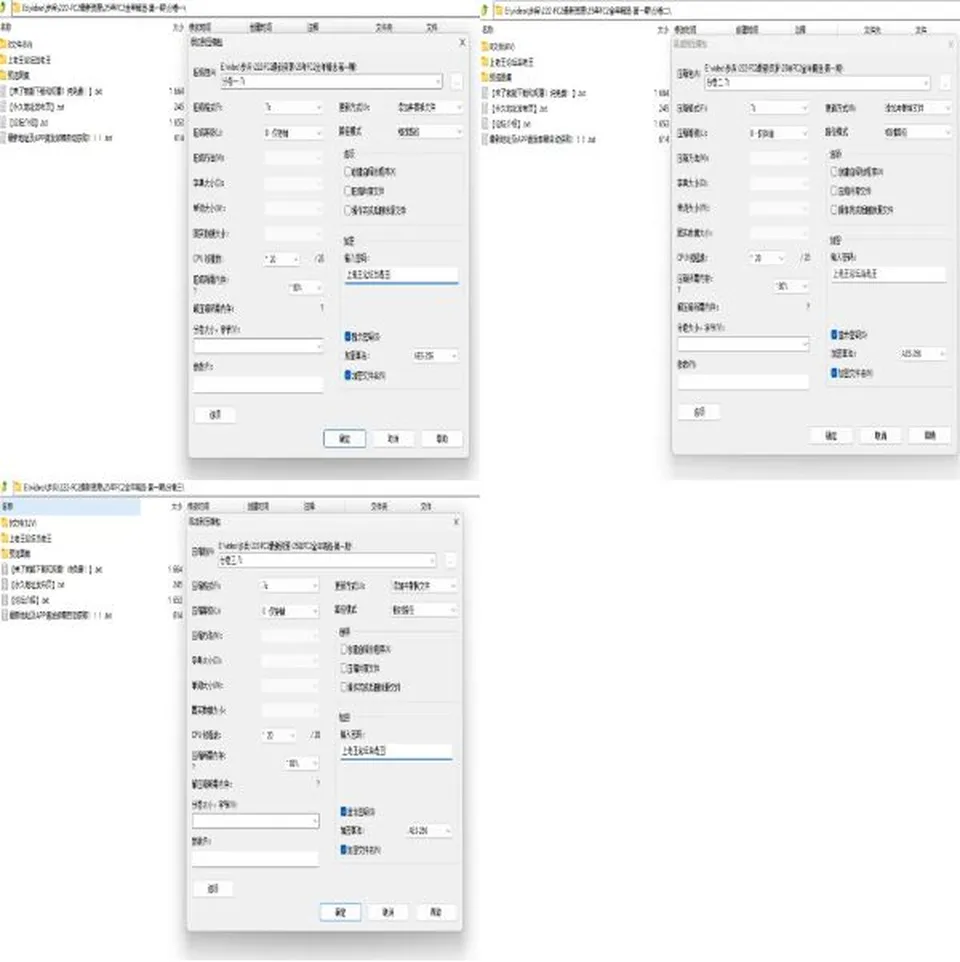Enable delete-source-files-after-compression checkbox in 分卷二 dialog
The width and height of the screenshot is (960, 962).
pyautogui.click(x=834, y=210)
